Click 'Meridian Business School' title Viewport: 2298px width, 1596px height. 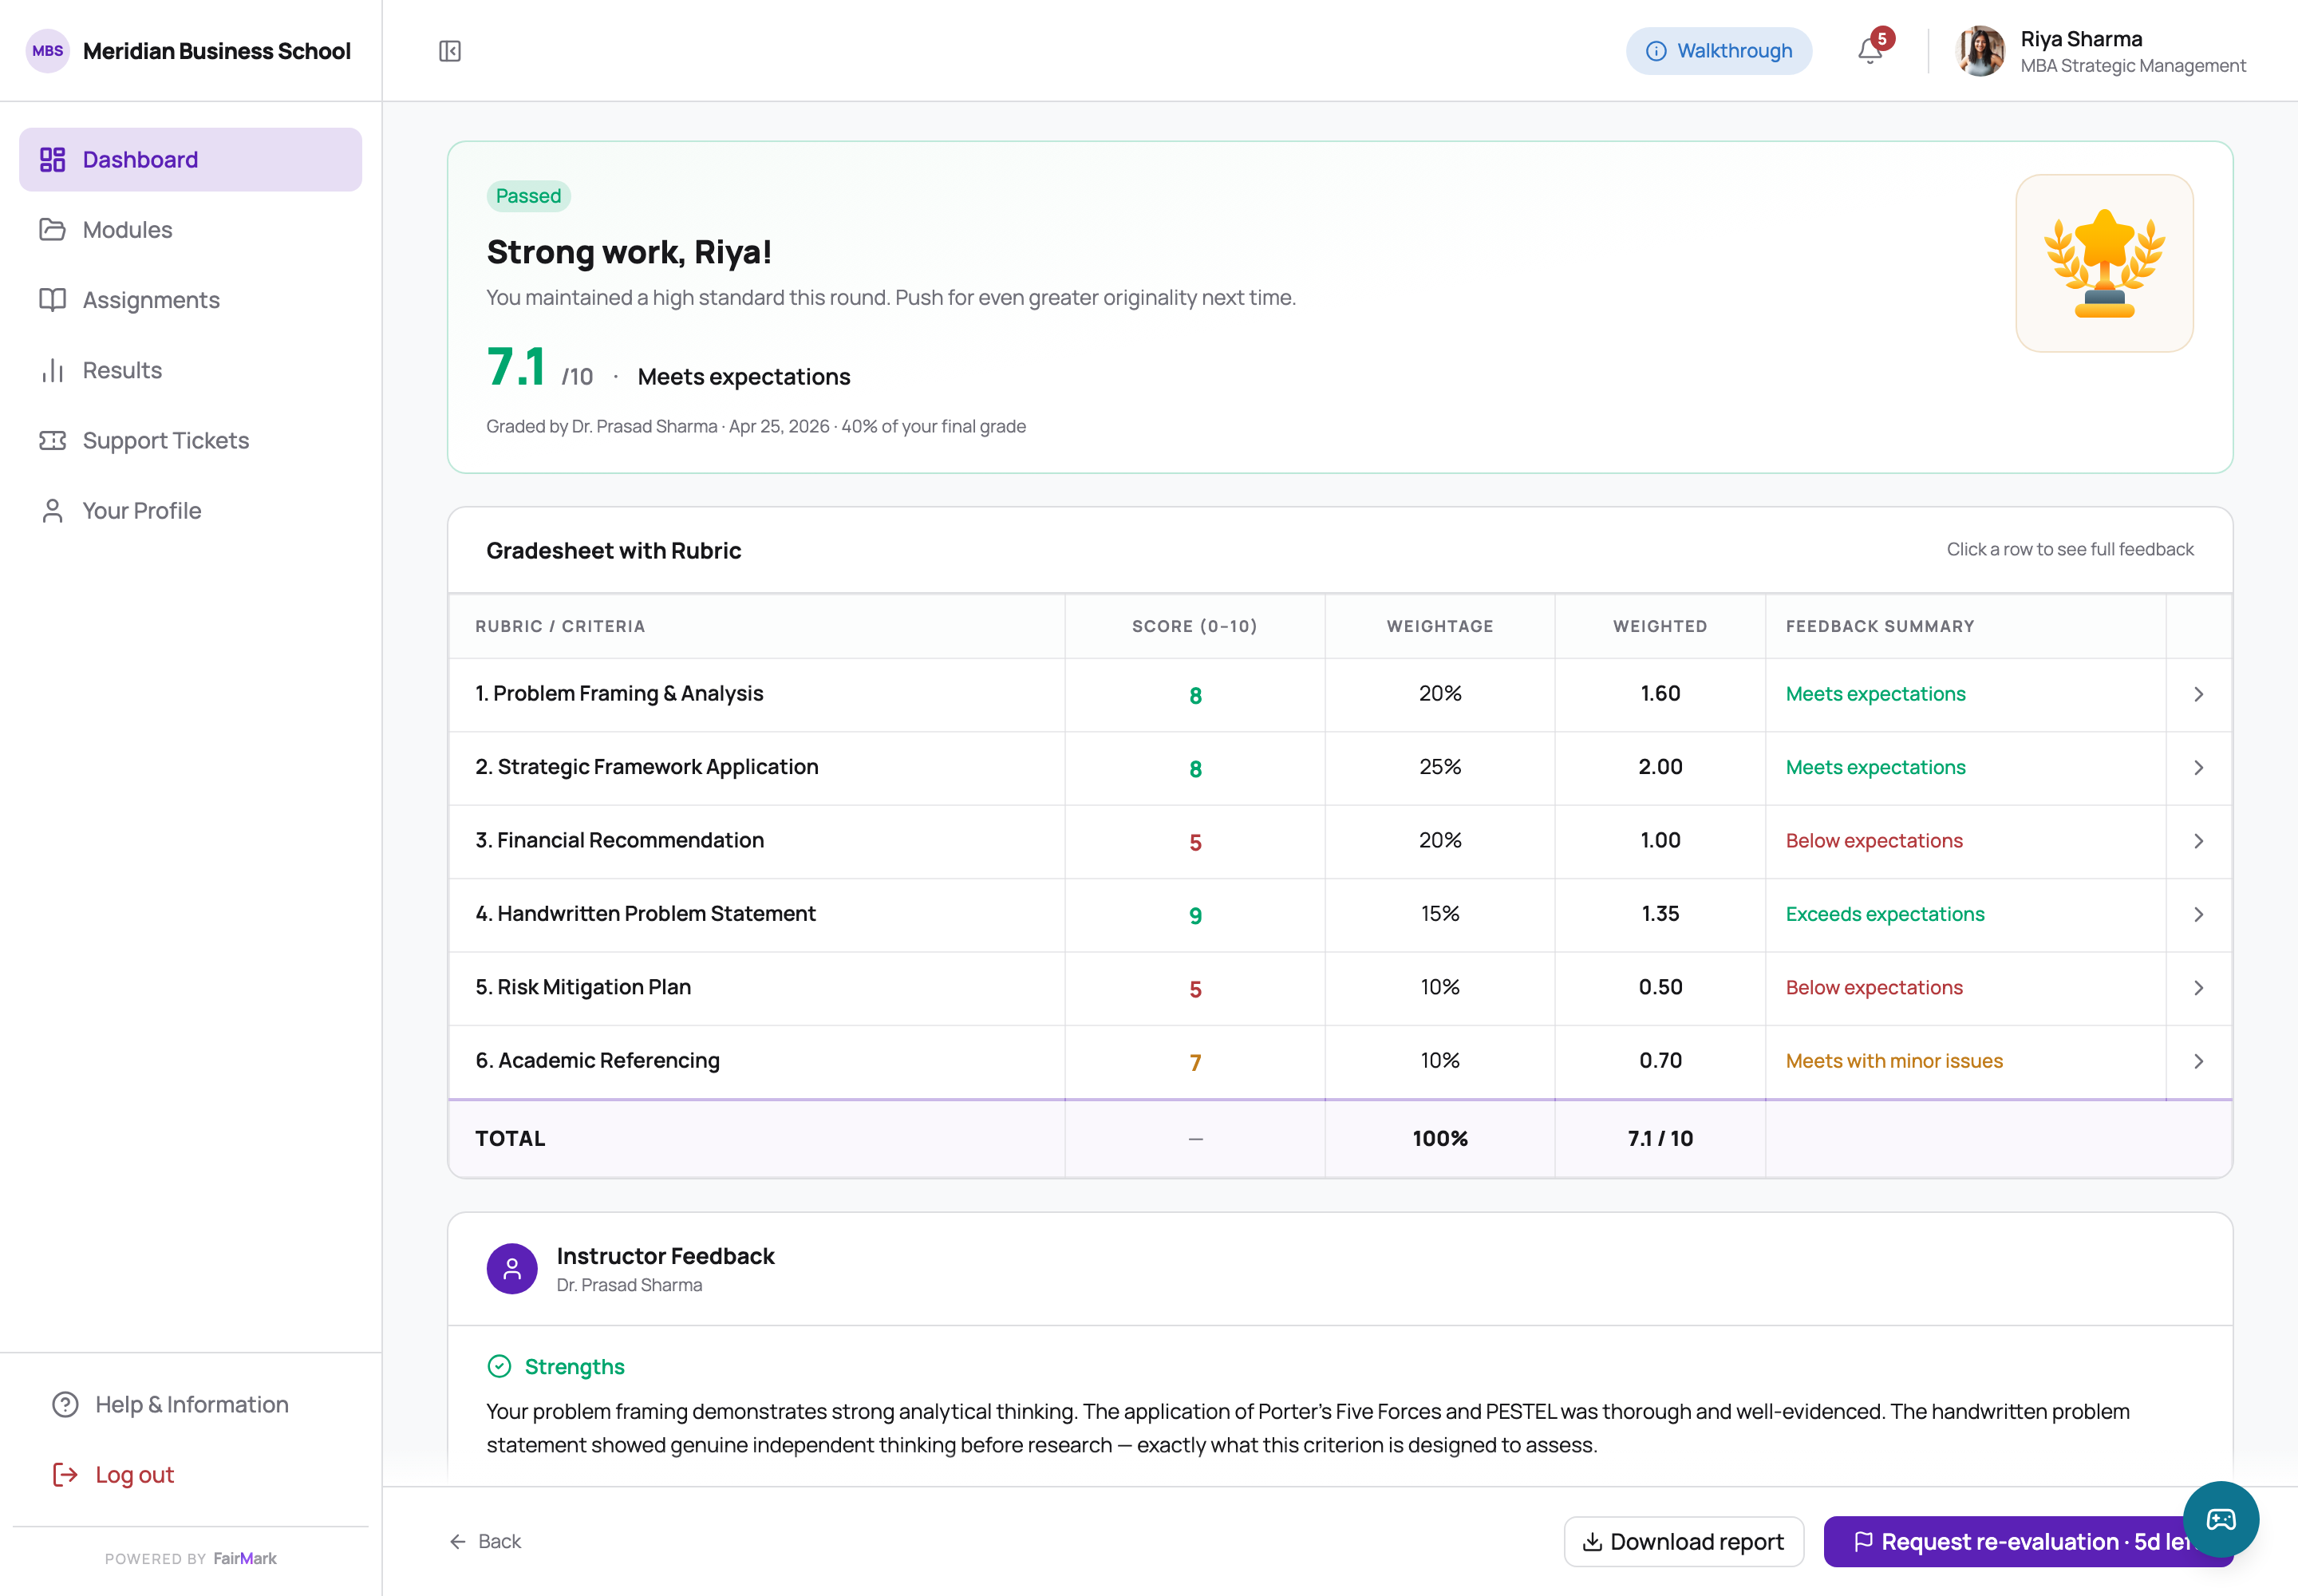[x=217, y=51]
